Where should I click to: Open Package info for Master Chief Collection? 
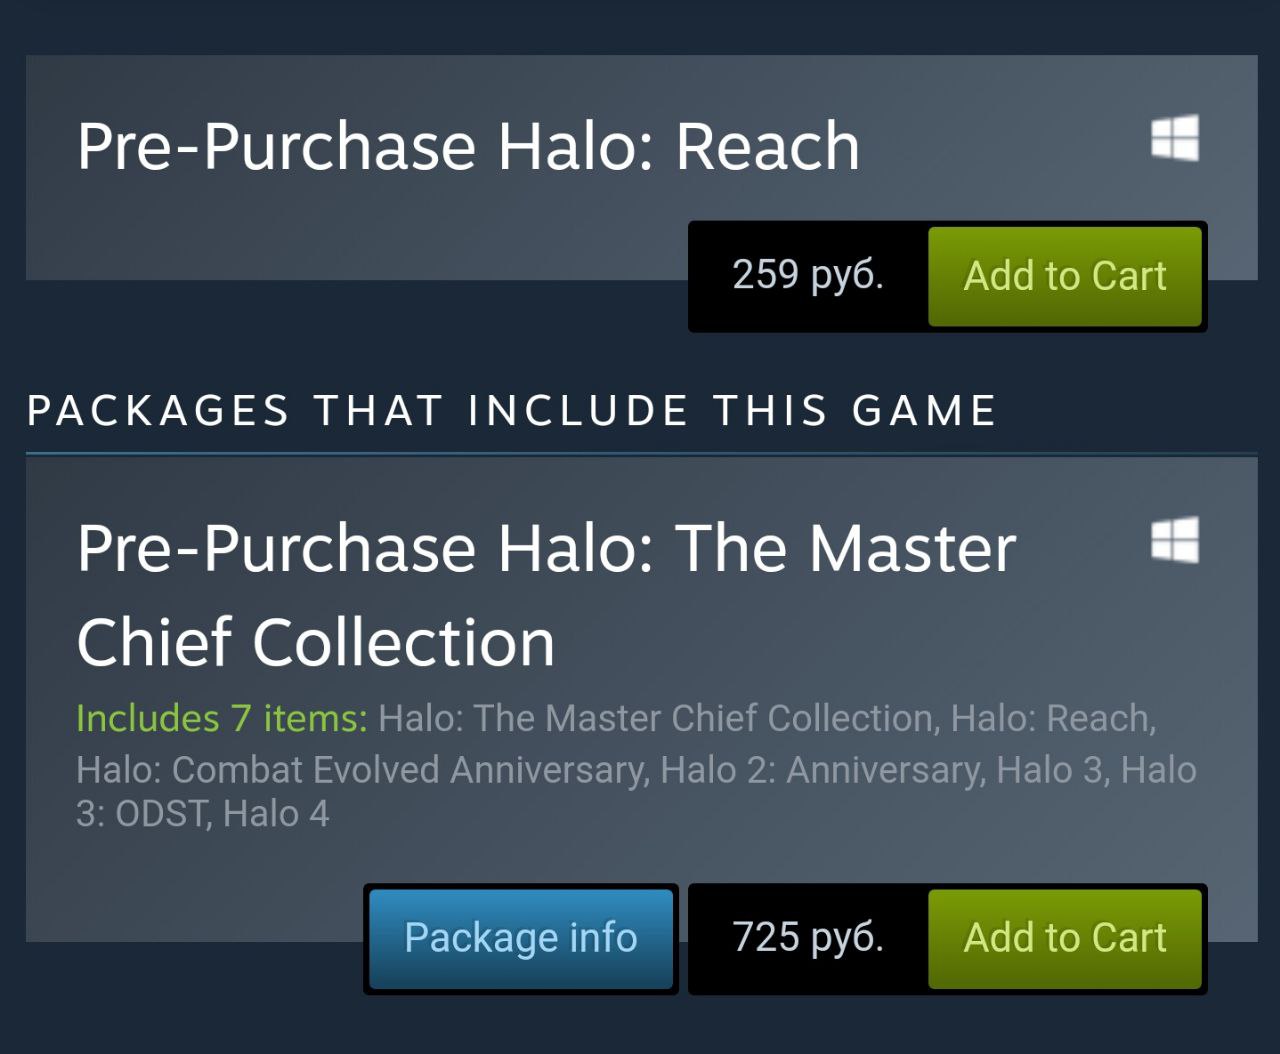pos(520,938)
